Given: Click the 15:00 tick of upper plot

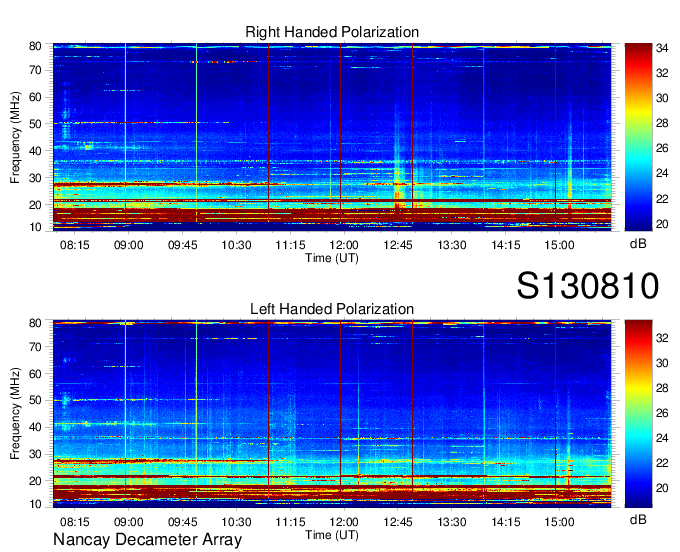Looking at the screenshot, I should (559, 245).
